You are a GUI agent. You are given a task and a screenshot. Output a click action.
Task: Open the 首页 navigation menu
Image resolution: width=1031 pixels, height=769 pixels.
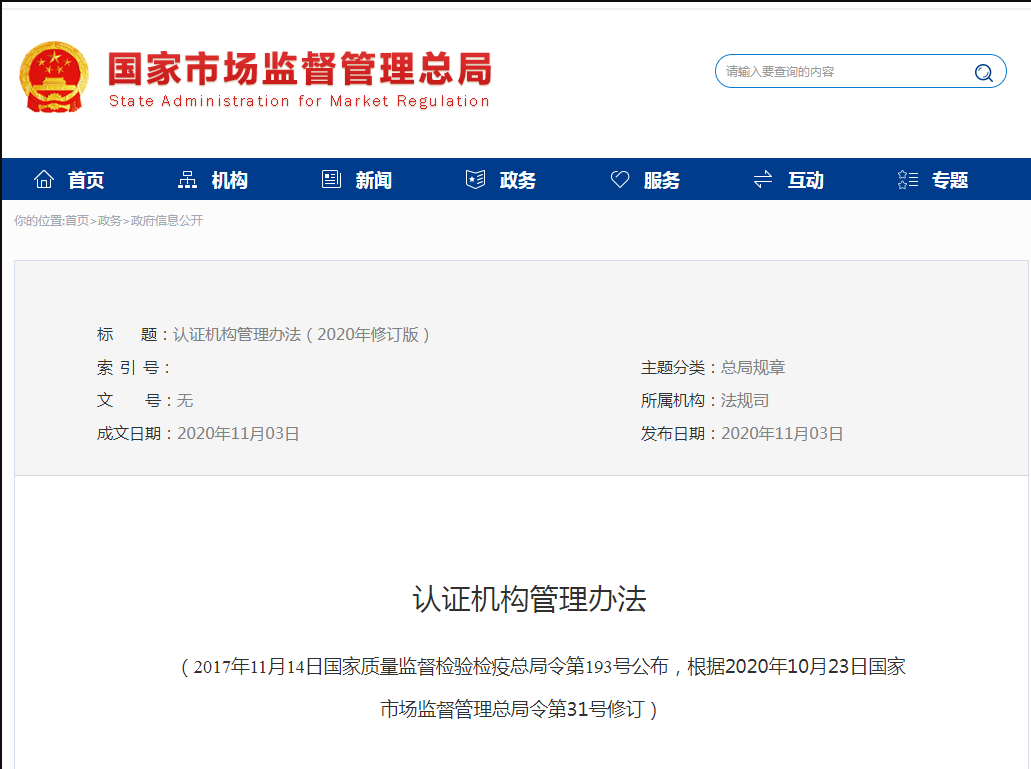pyautogui.click(x=88, y=179)
